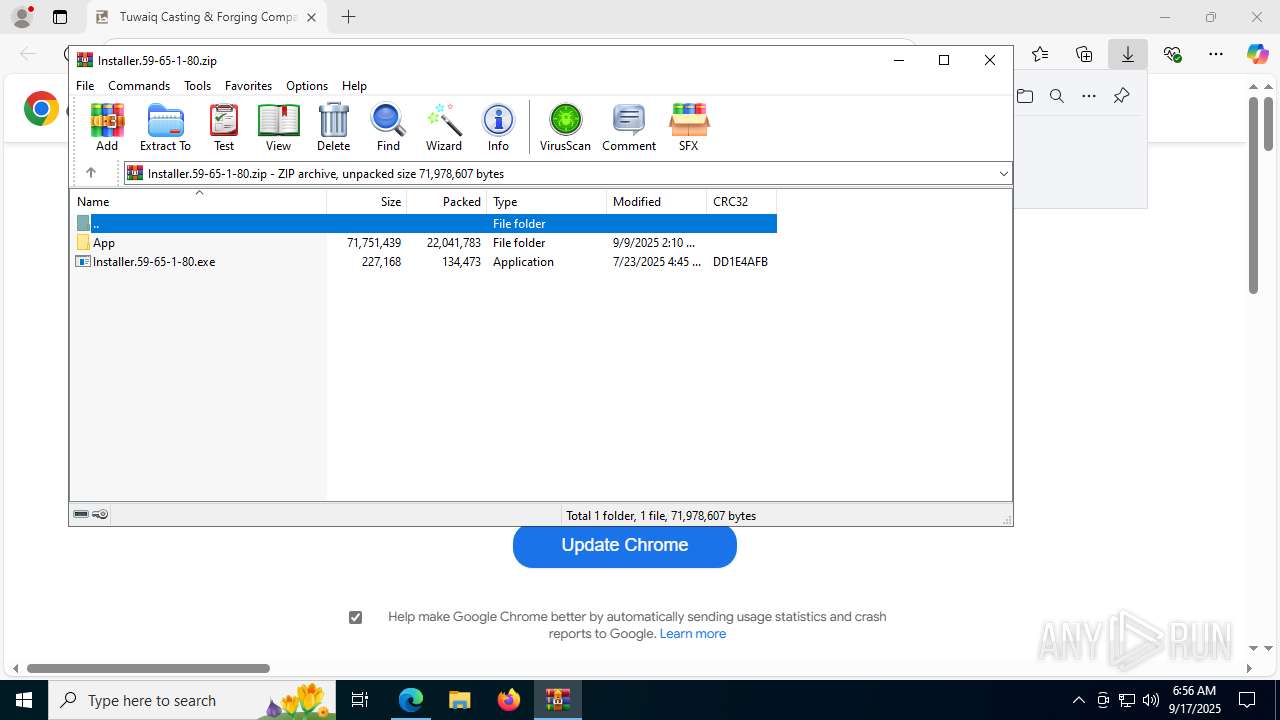Follow the Learn more link
The image size is (1280, 720).
coord(692,634)
